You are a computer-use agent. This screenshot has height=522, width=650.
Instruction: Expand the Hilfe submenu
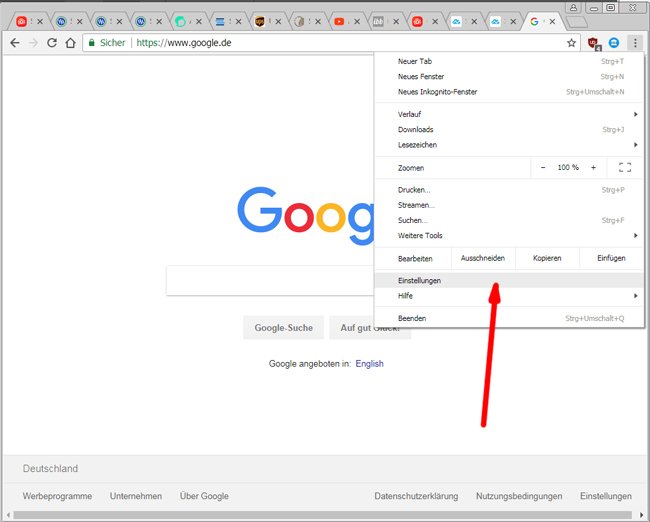(x=509, y=296)
